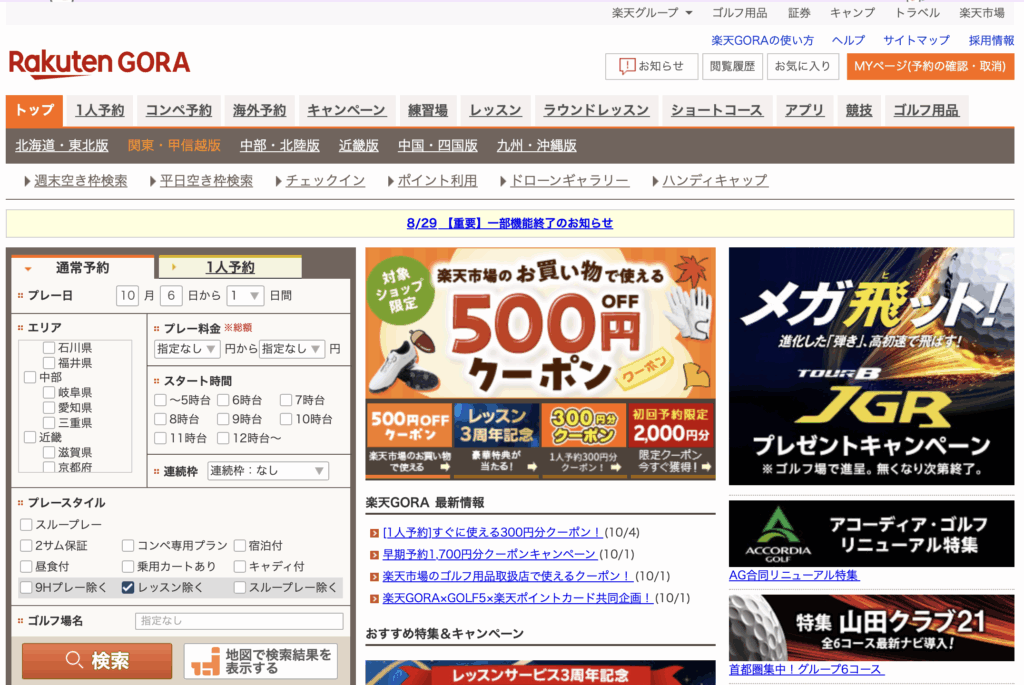Viewport: 1024px width, 685px height.
Task: Click the 初回予約限定 2,000円分 coupon tile
Action: 671,438
